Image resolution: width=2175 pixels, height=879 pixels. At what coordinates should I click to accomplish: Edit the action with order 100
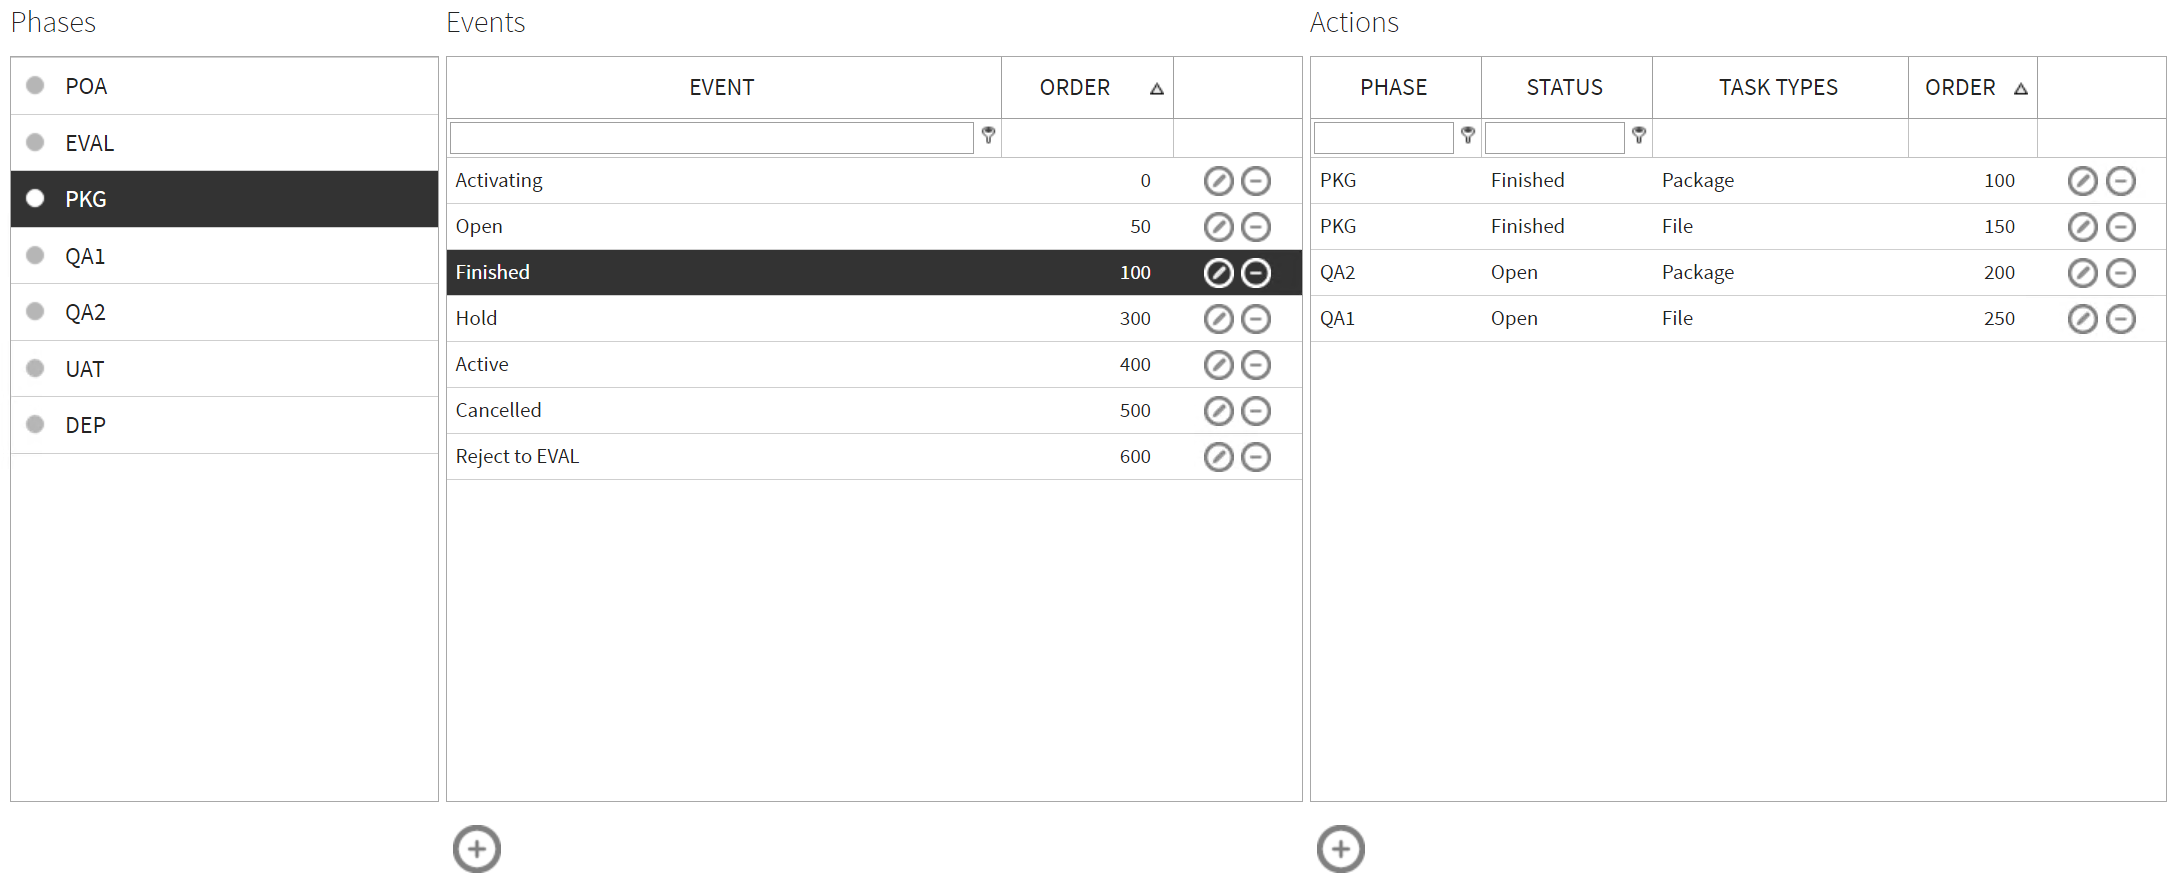click(2082, 181)
